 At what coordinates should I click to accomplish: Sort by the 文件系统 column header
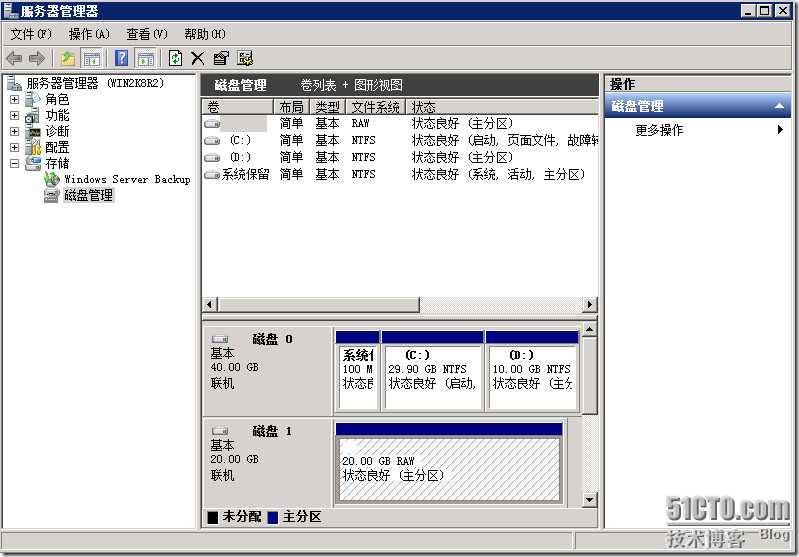[376, 107]
